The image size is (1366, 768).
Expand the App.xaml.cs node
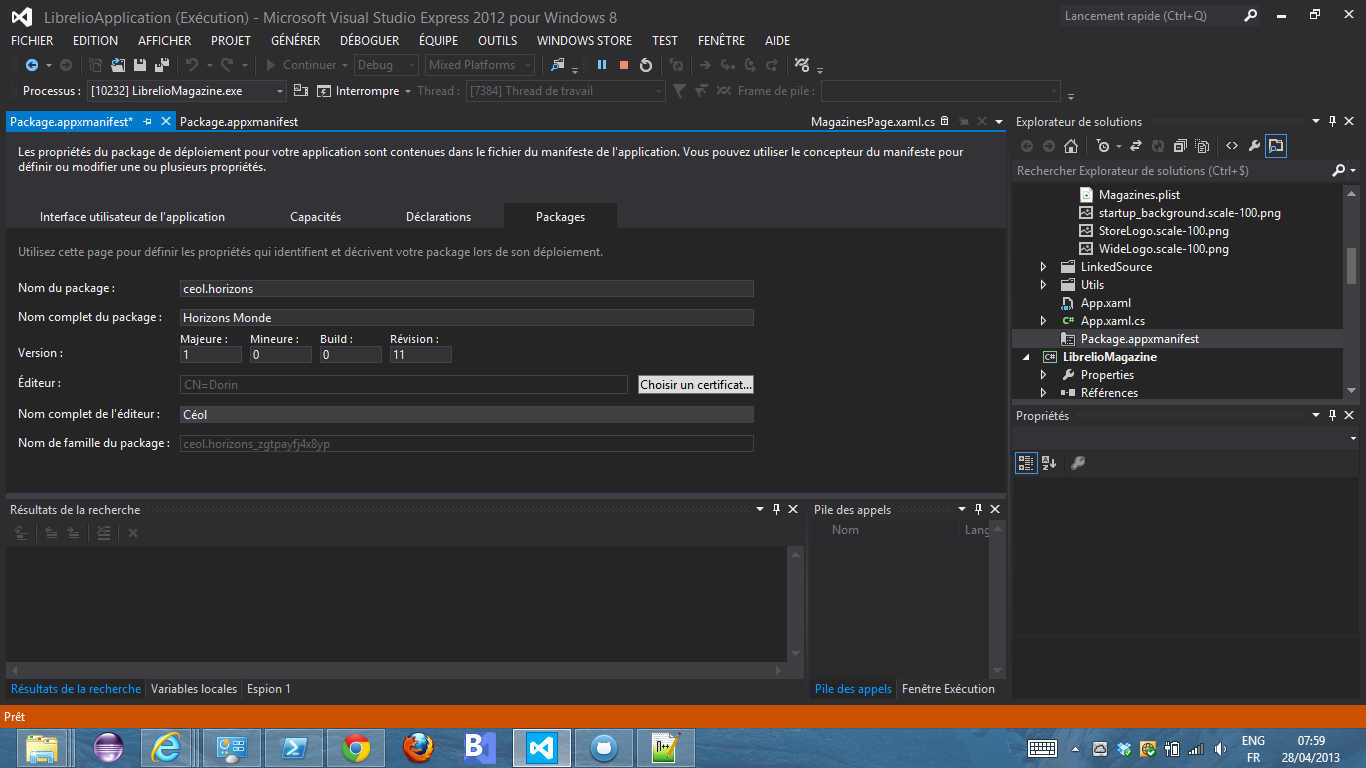[1043, 321]
